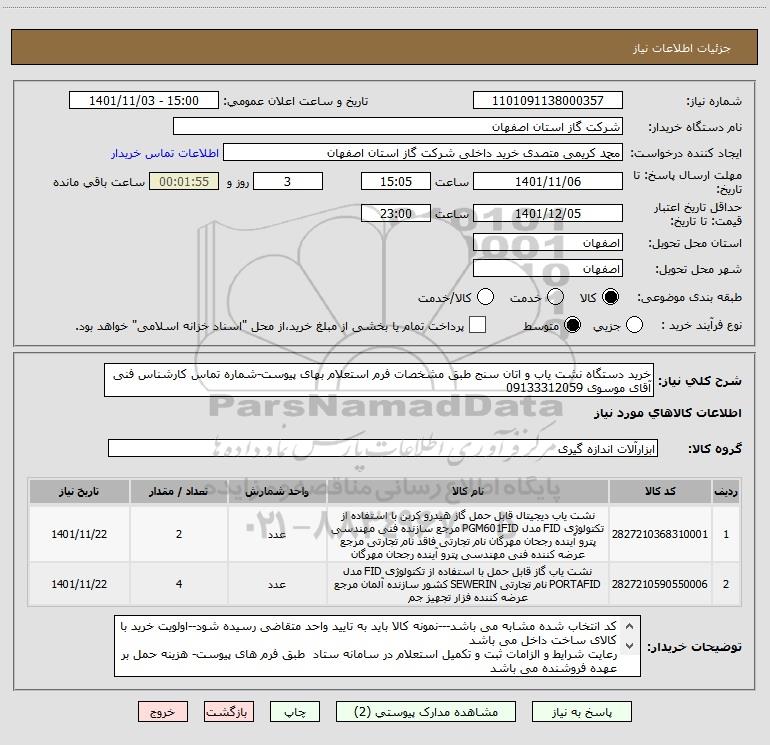Click the buyer organization name field

click(x=398, y=127)
